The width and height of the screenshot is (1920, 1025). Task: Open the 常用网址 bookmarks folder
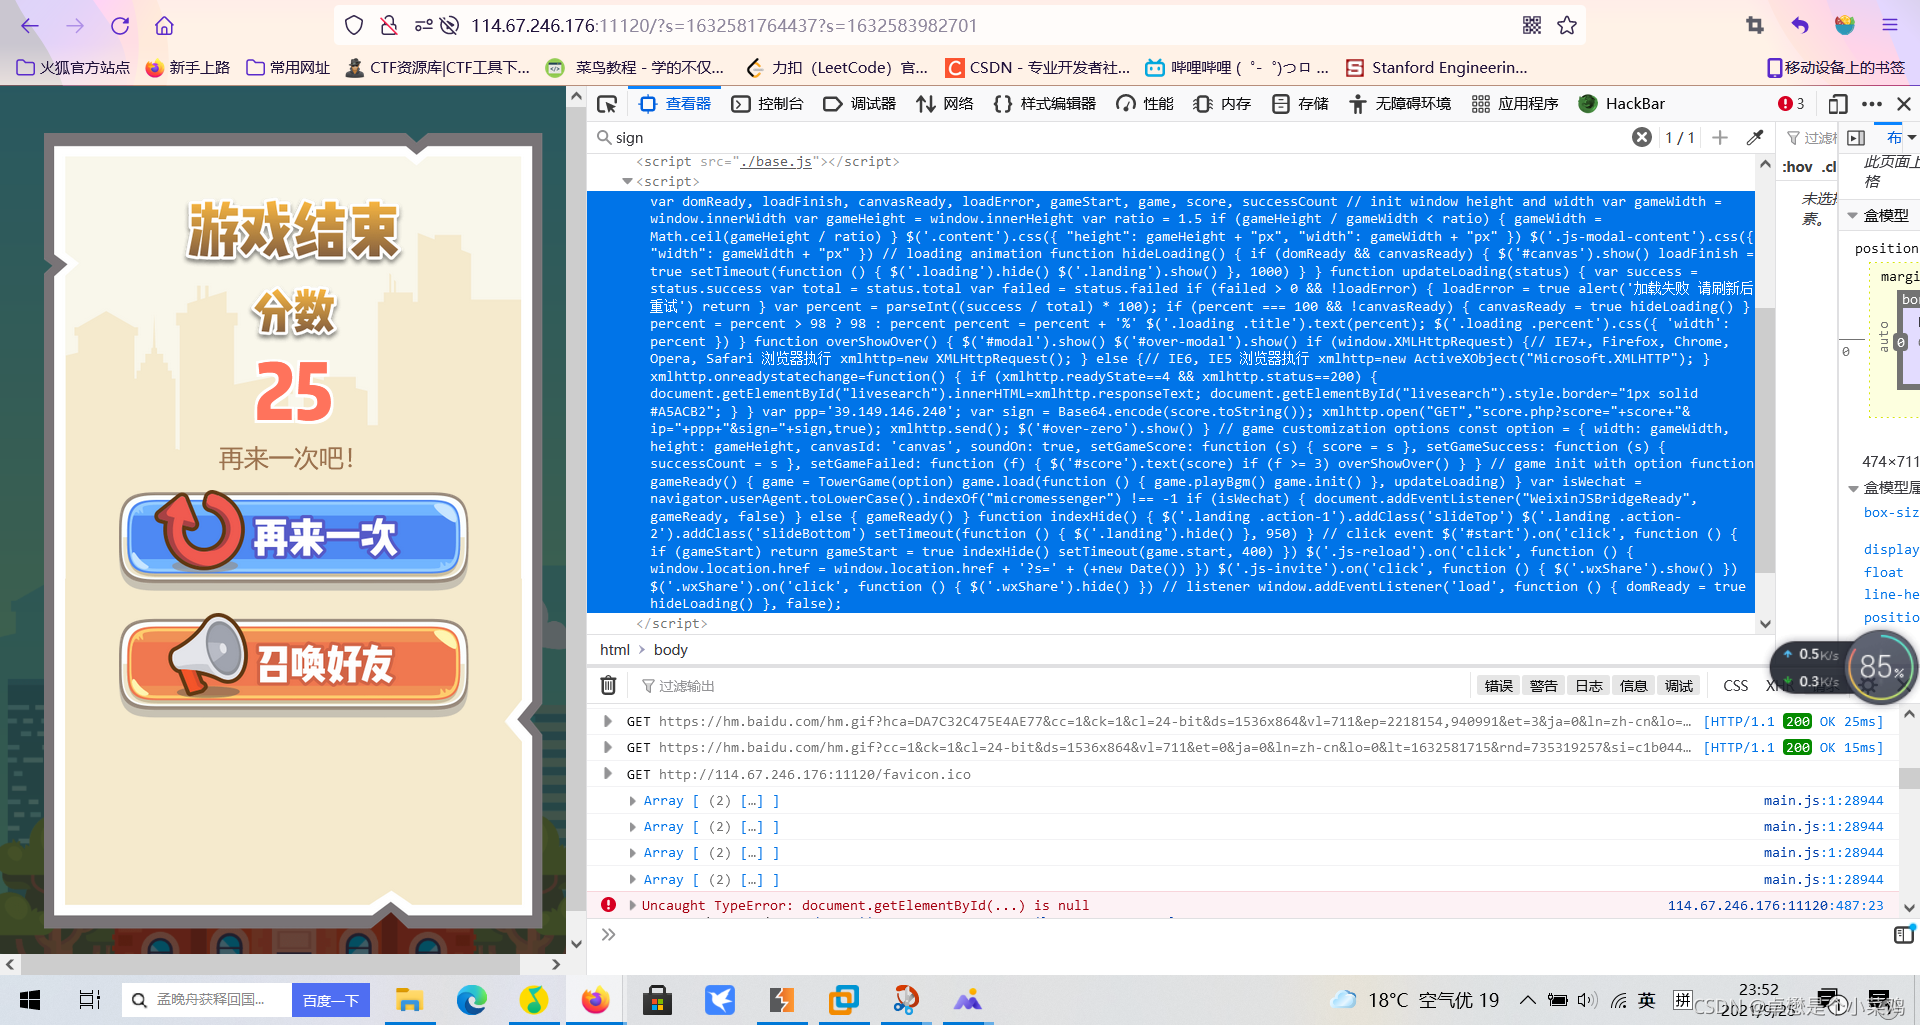[288, 68]
